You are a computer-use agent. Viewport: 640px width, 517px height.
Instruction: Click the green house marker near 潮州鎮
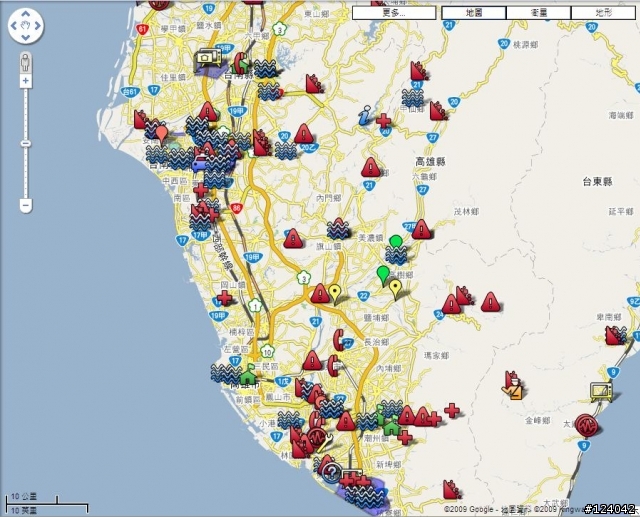tap(391, 425)
